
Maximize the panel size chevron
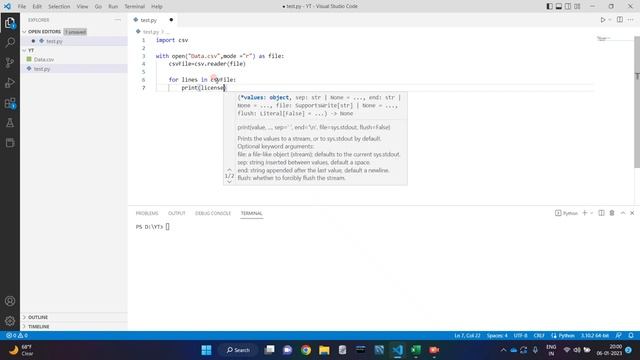click(x=623, y=213)
